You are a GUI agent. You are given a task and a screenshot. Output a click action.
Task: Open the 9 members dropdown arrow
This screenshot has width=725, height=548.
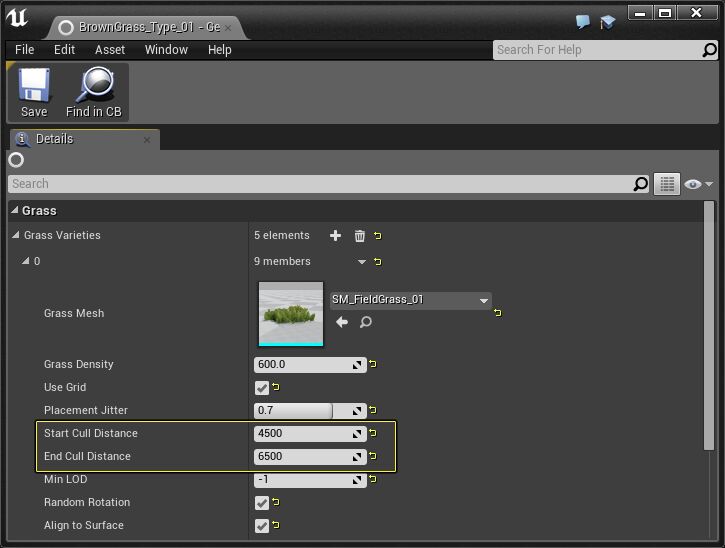(x=362, y=262)
